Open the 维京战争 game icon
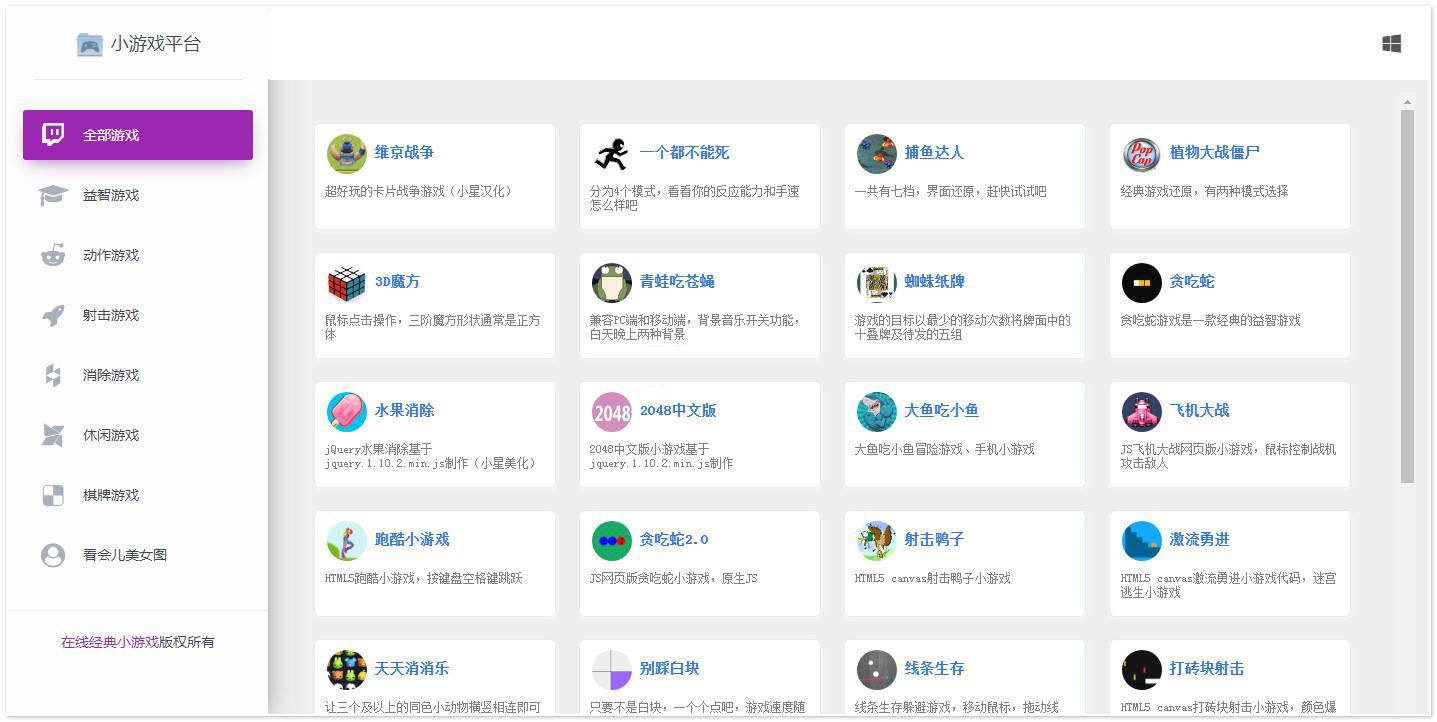Image resolution: width=1437 pixels, height=722 pixels. (x=346, y=153)
